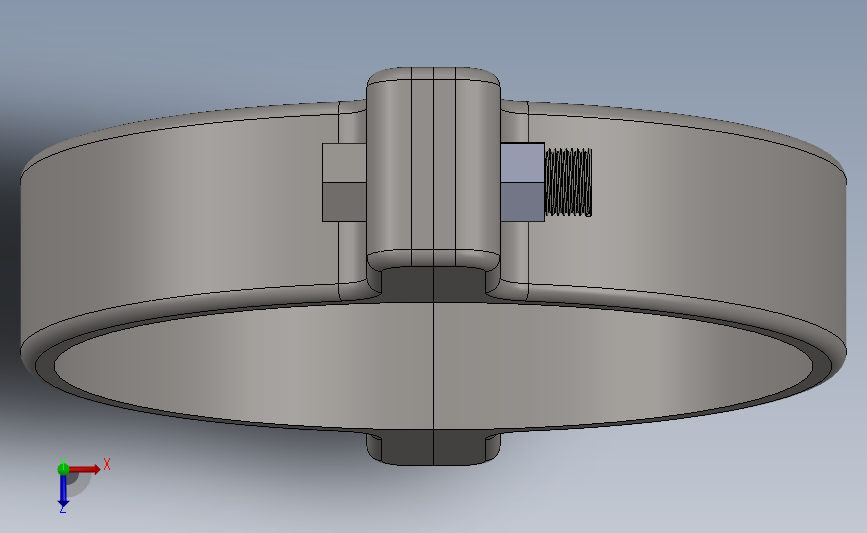This screenshot has width=867, height=533.
Task: Click the blue Z axis of the orientation triad
Action: [x=63, y=491]
